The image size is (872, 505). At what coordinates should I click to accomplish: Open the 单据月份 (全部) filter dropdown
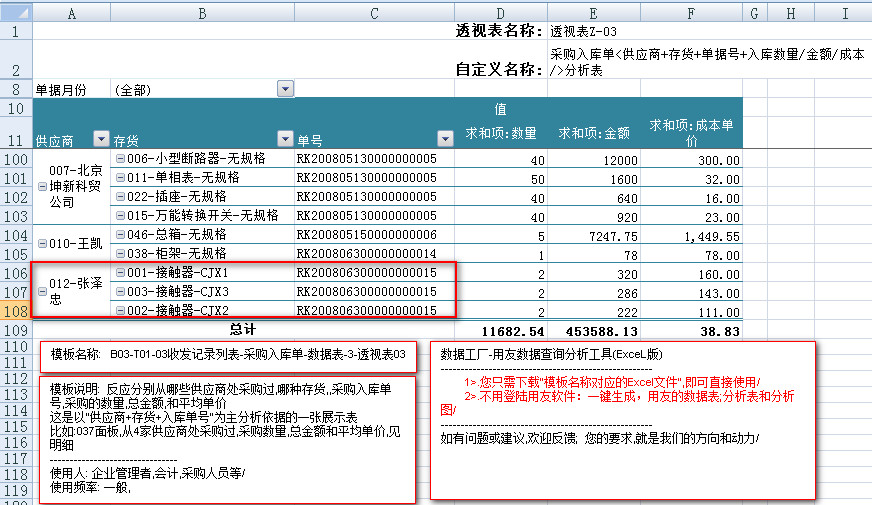(x=285, y=89)
